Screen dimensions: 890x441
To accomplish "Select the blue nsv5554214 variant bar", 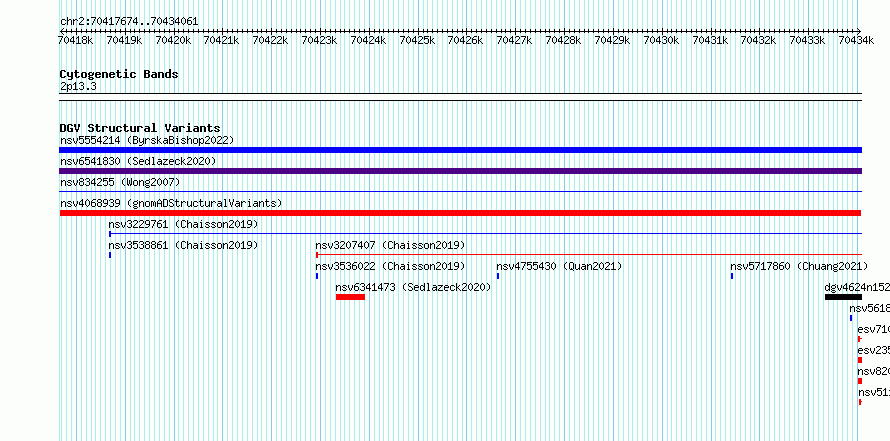I will (460, 150).
